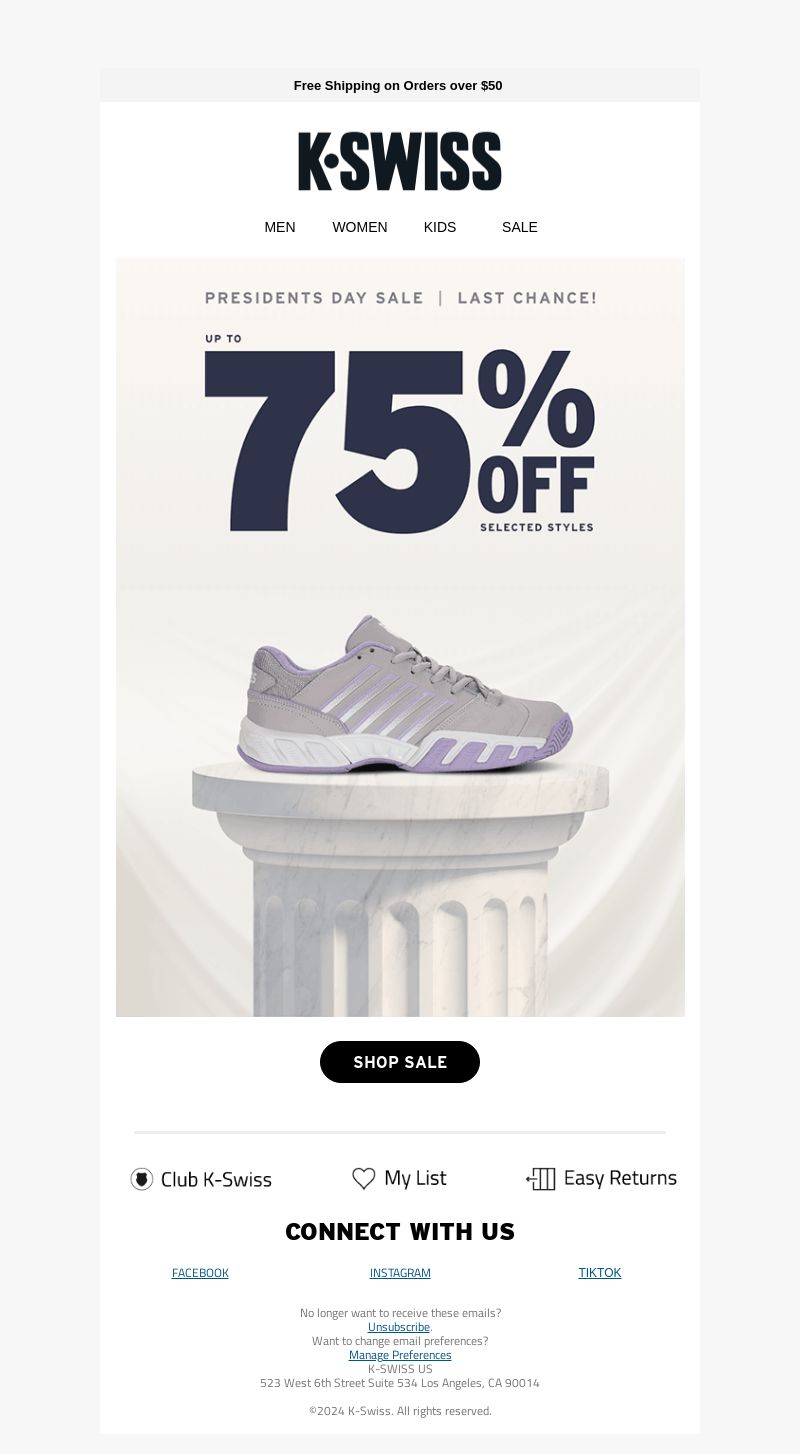The height and width of the screenshot is (1454, 800).
Task: Open the WOMEN category
Action: [x=360, y=227]
